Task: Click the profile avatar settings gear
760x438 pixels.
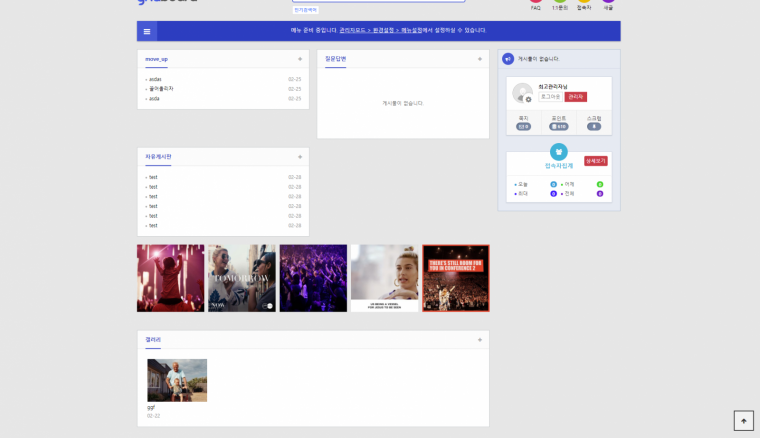Action: [x=528, y=99]
